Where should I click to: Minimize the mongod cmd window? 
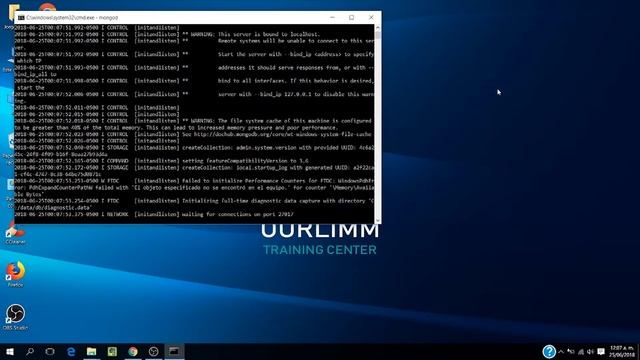[332, 18]
